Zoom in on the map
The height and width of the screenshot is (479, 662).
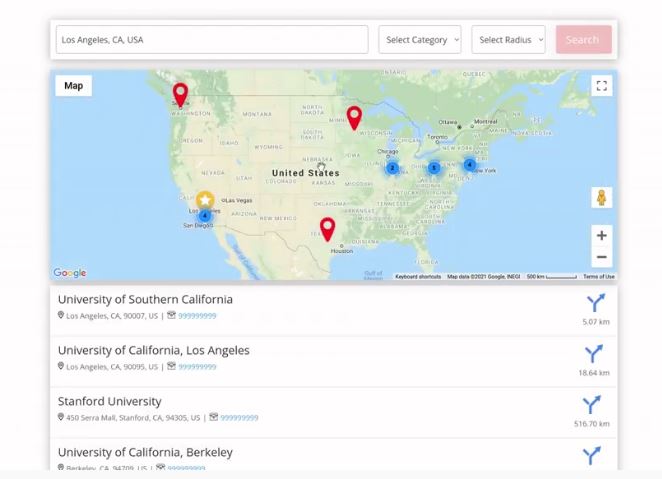602,235
